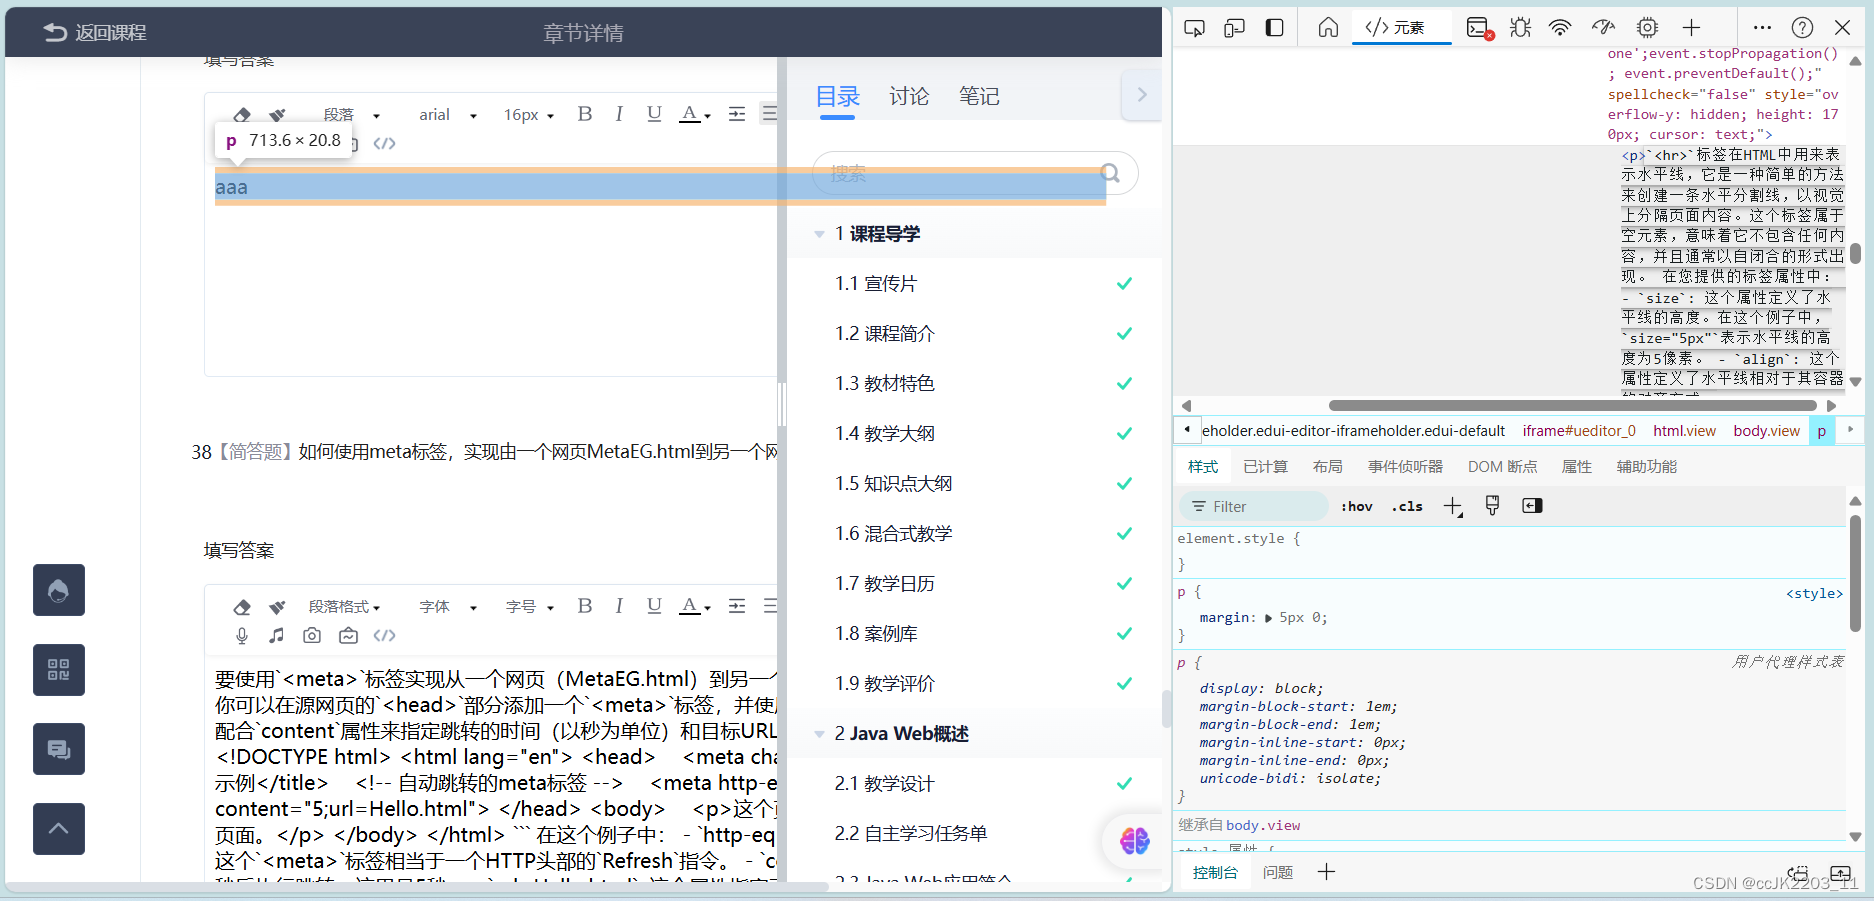Toggle the DevTools sidebar dock icon
1874x901 pixels.
pos(1274,28)
